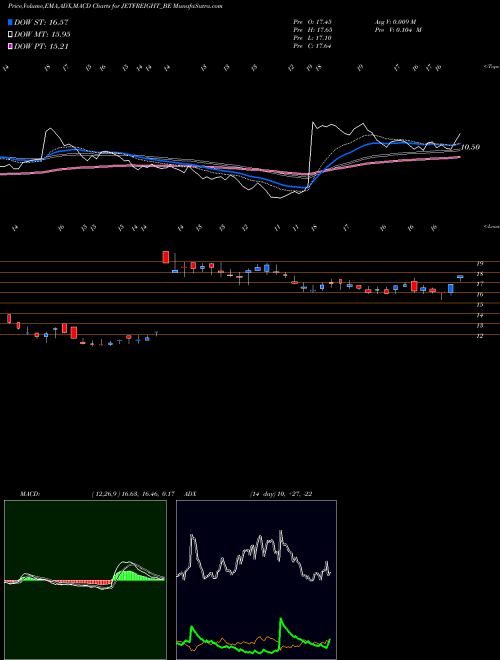
Task: Click the 'Avg V: 0.009 M' volume text
Action: click(x=395, y=22)
